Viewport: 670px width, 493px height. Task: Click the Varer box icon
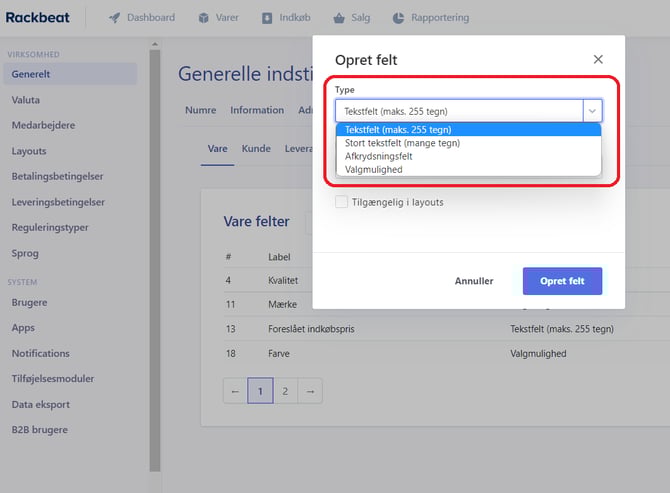204,18
